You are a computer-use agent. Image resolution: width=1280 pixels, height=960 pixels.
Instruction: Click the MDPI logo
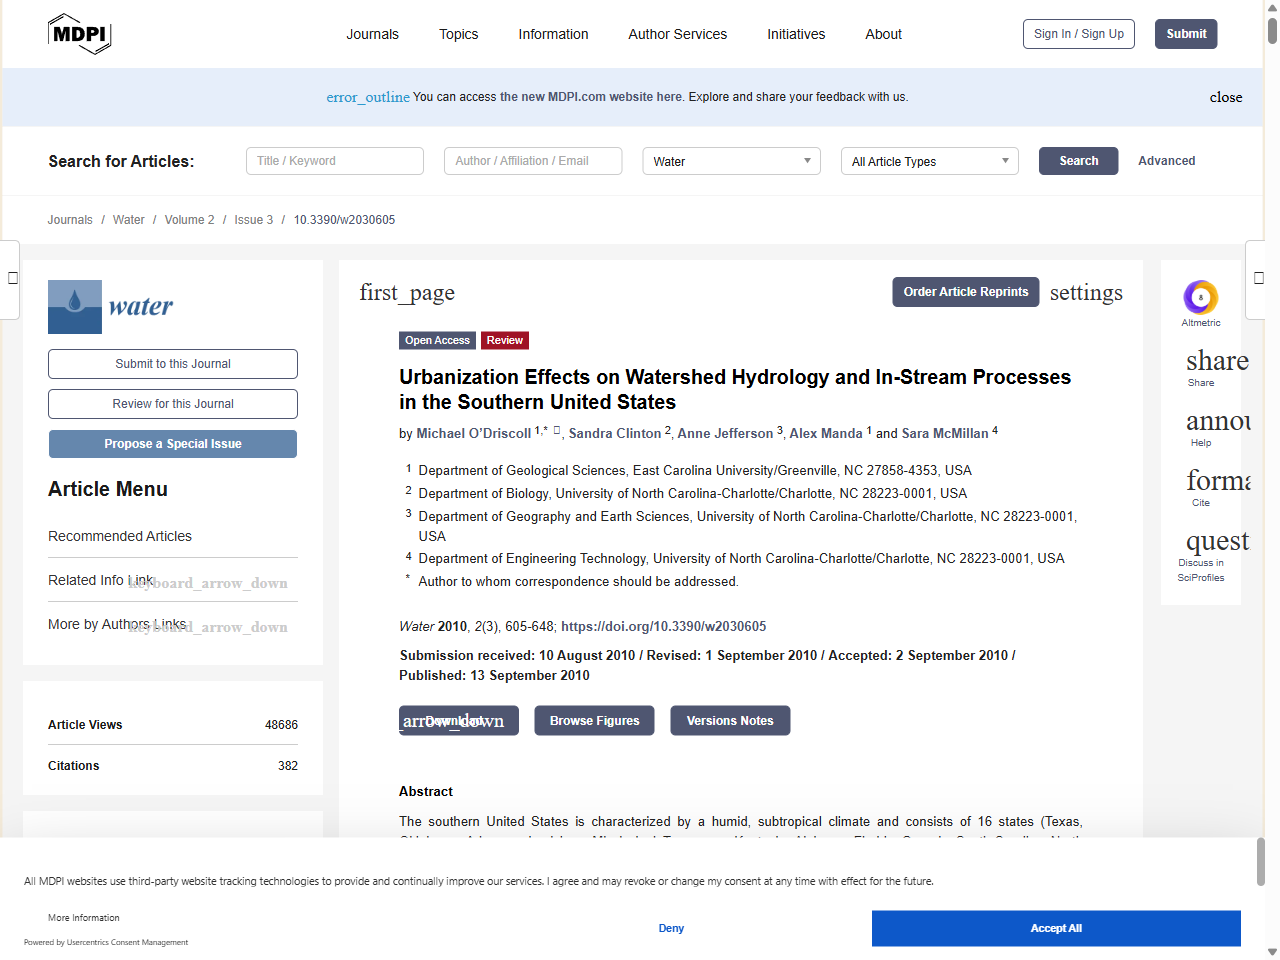tap(79, 34)
